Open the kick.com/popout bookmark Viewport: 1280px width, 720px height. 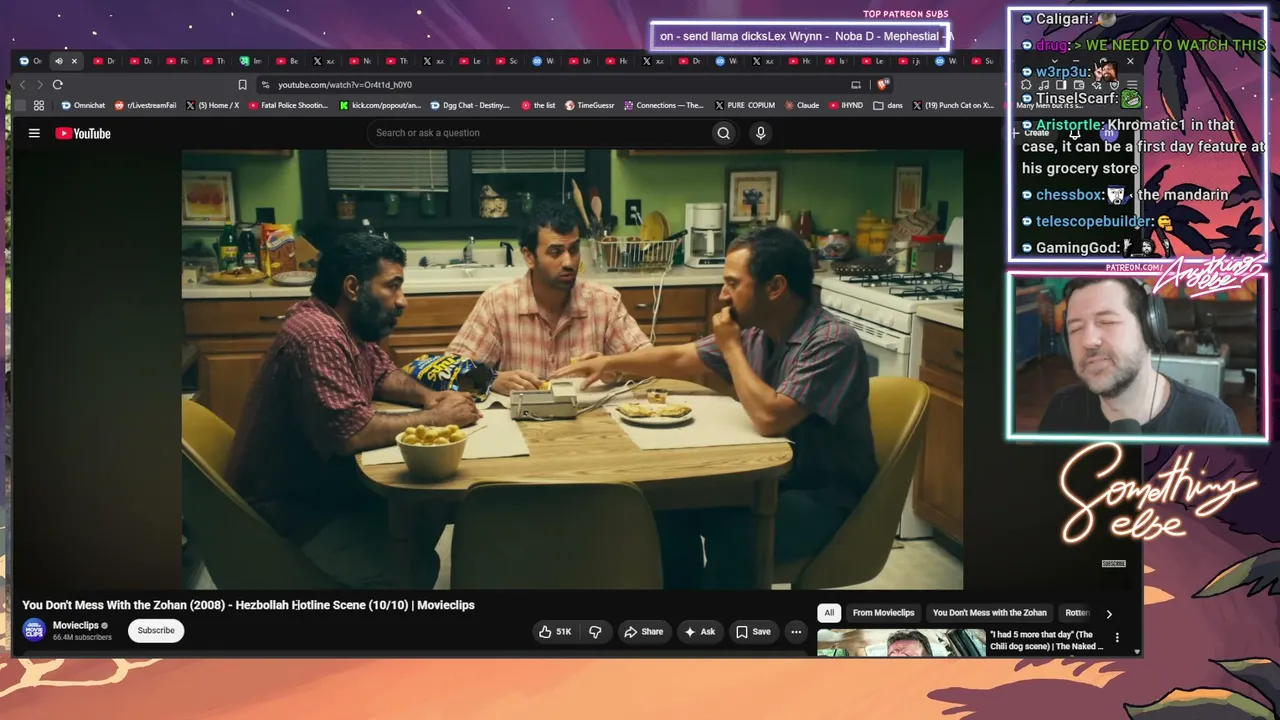381,105
